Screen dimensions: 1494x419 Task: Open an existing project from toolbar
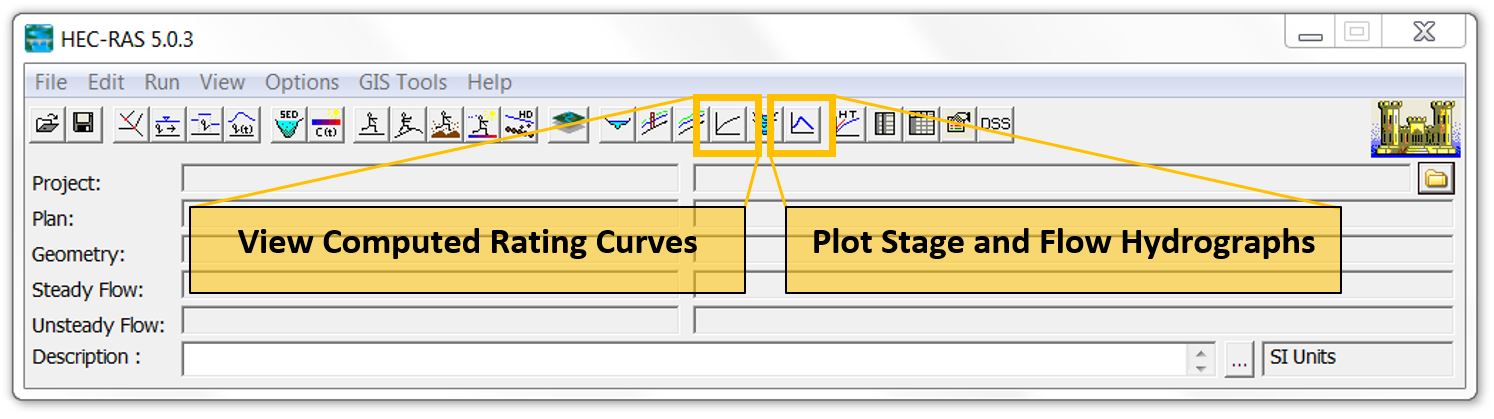(x=47, y=124)
